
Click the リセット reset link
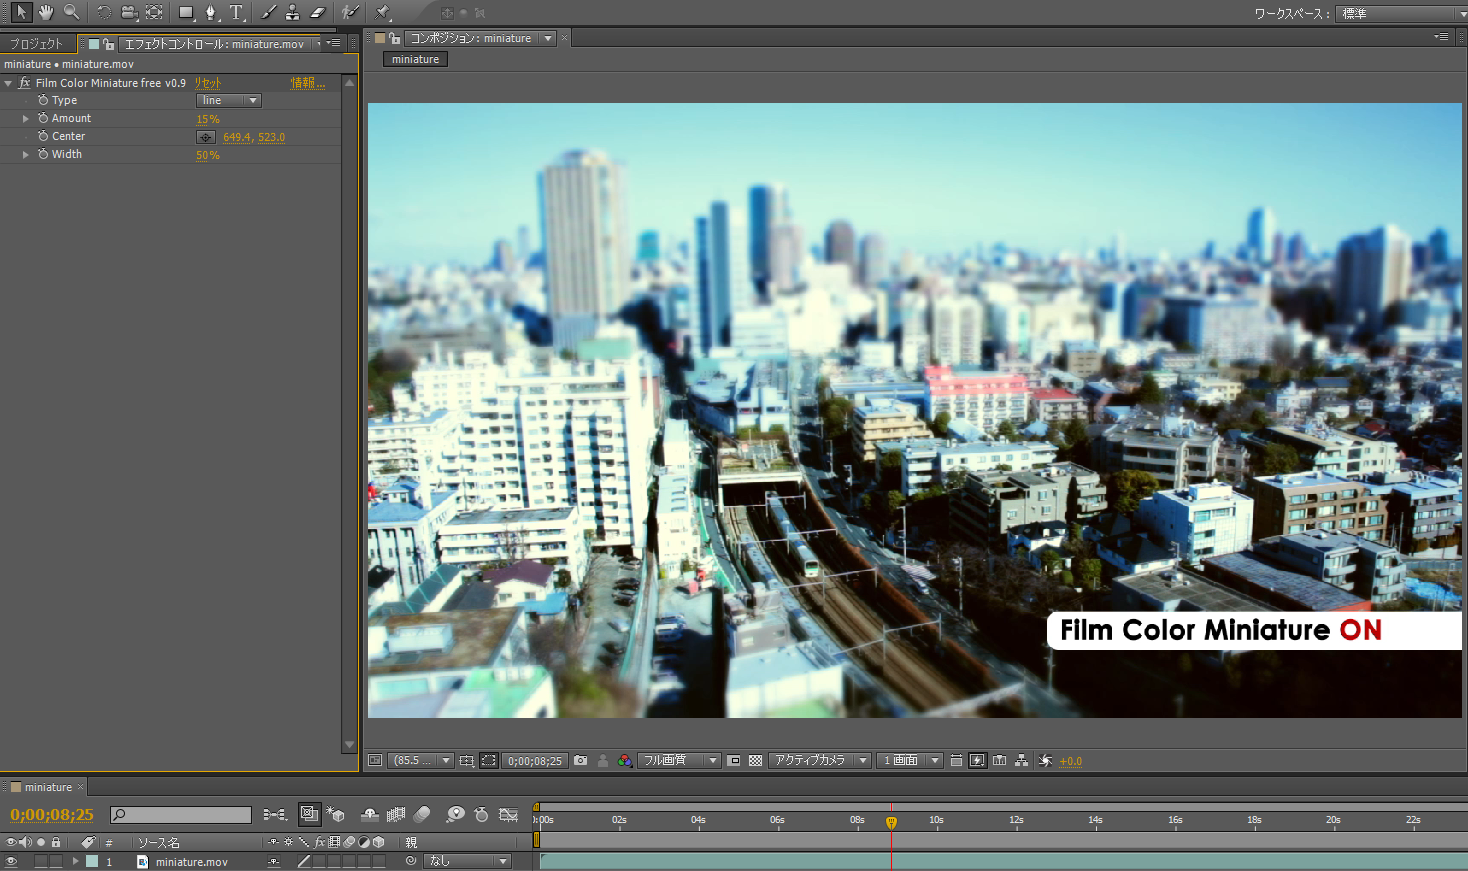pyautogui.click(x=208, y=83)
